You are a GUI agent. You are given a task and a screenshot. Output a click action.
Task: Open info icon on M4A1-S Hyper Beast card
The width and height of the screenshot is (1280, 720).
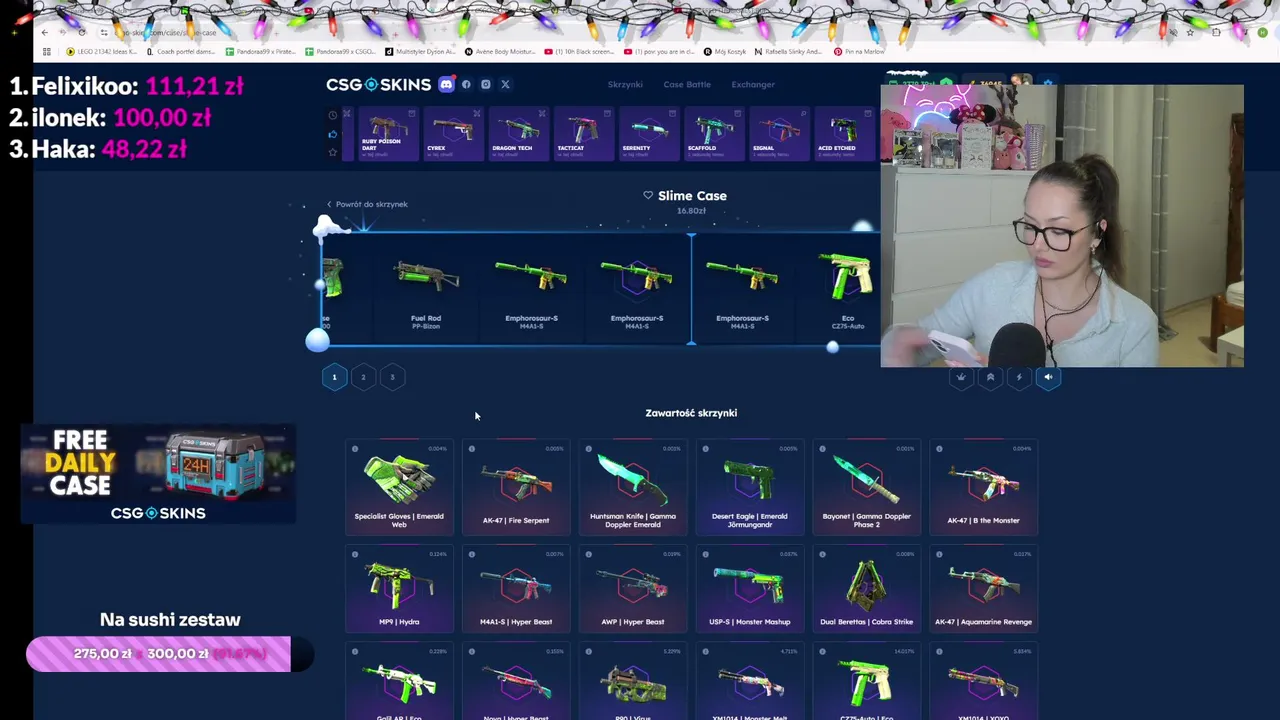point(472,554)
